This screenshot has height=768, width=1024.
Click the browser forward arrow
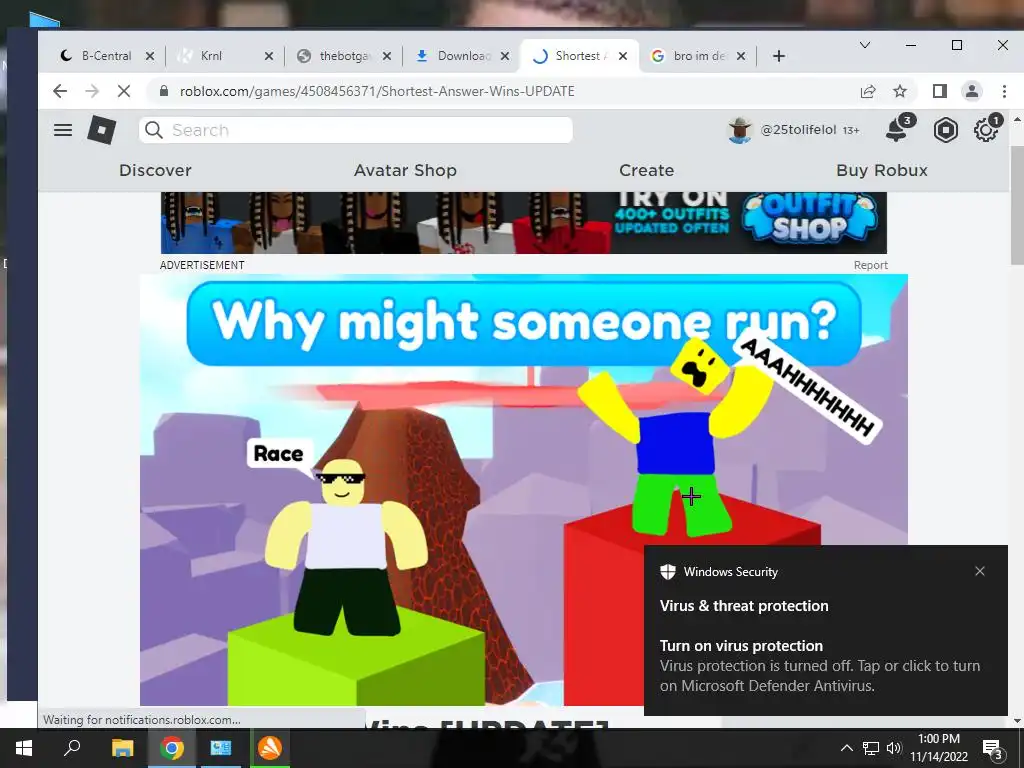click(x=92, y=91)
